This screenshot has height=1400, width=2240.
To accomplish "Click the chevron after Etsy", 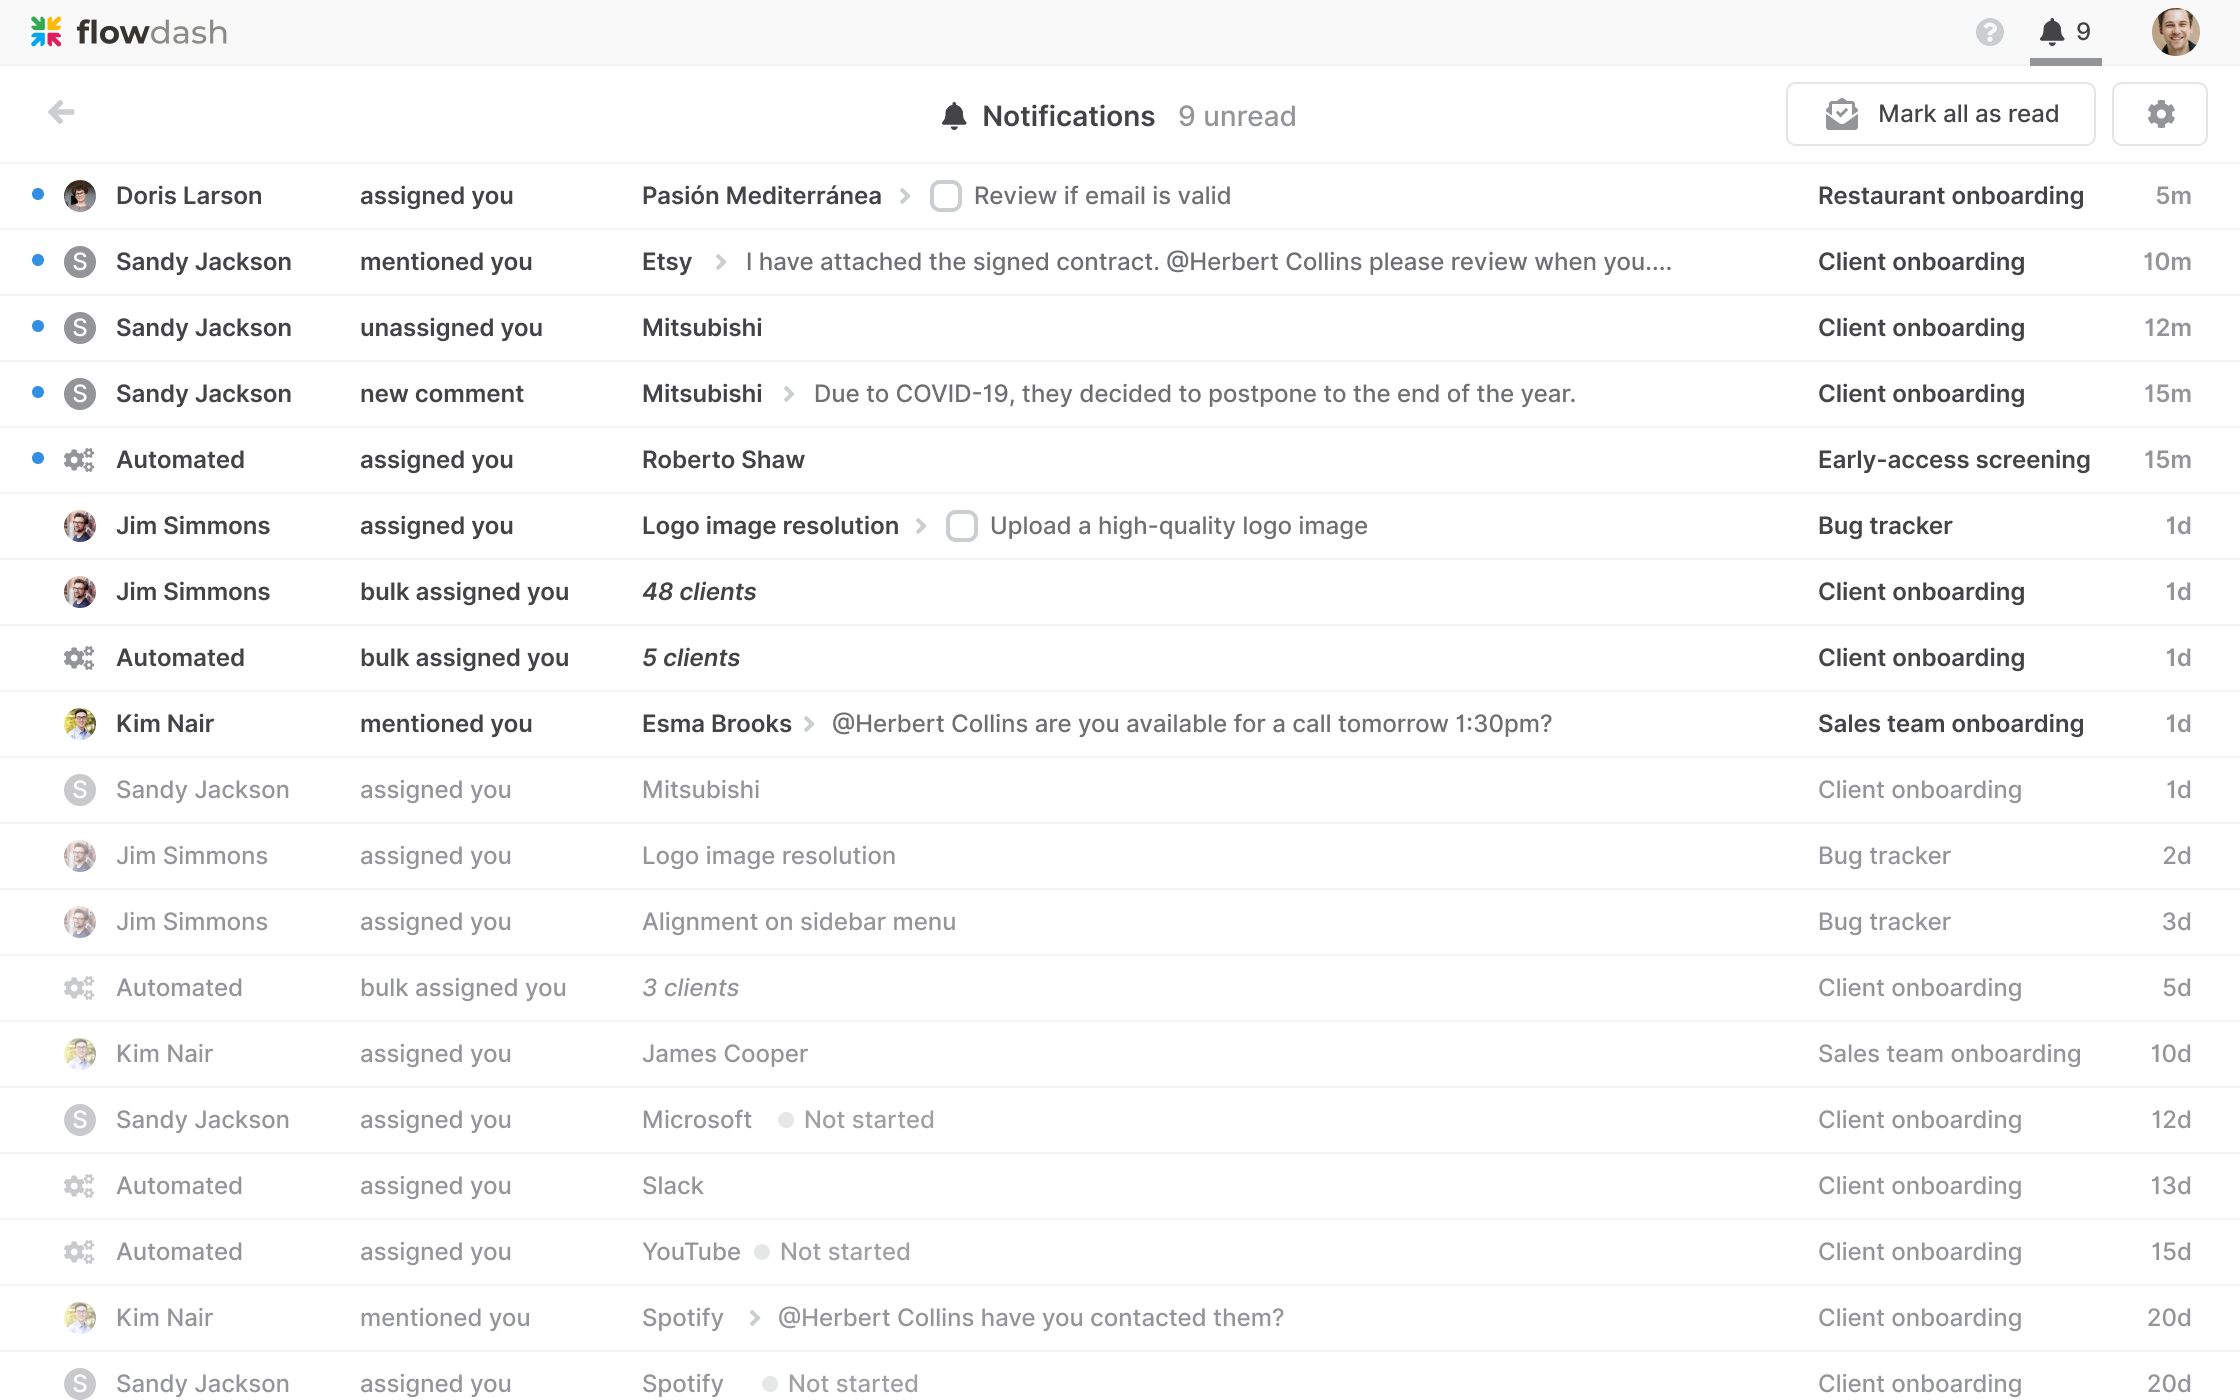I will pyautogui.click(x=720, y=262).
